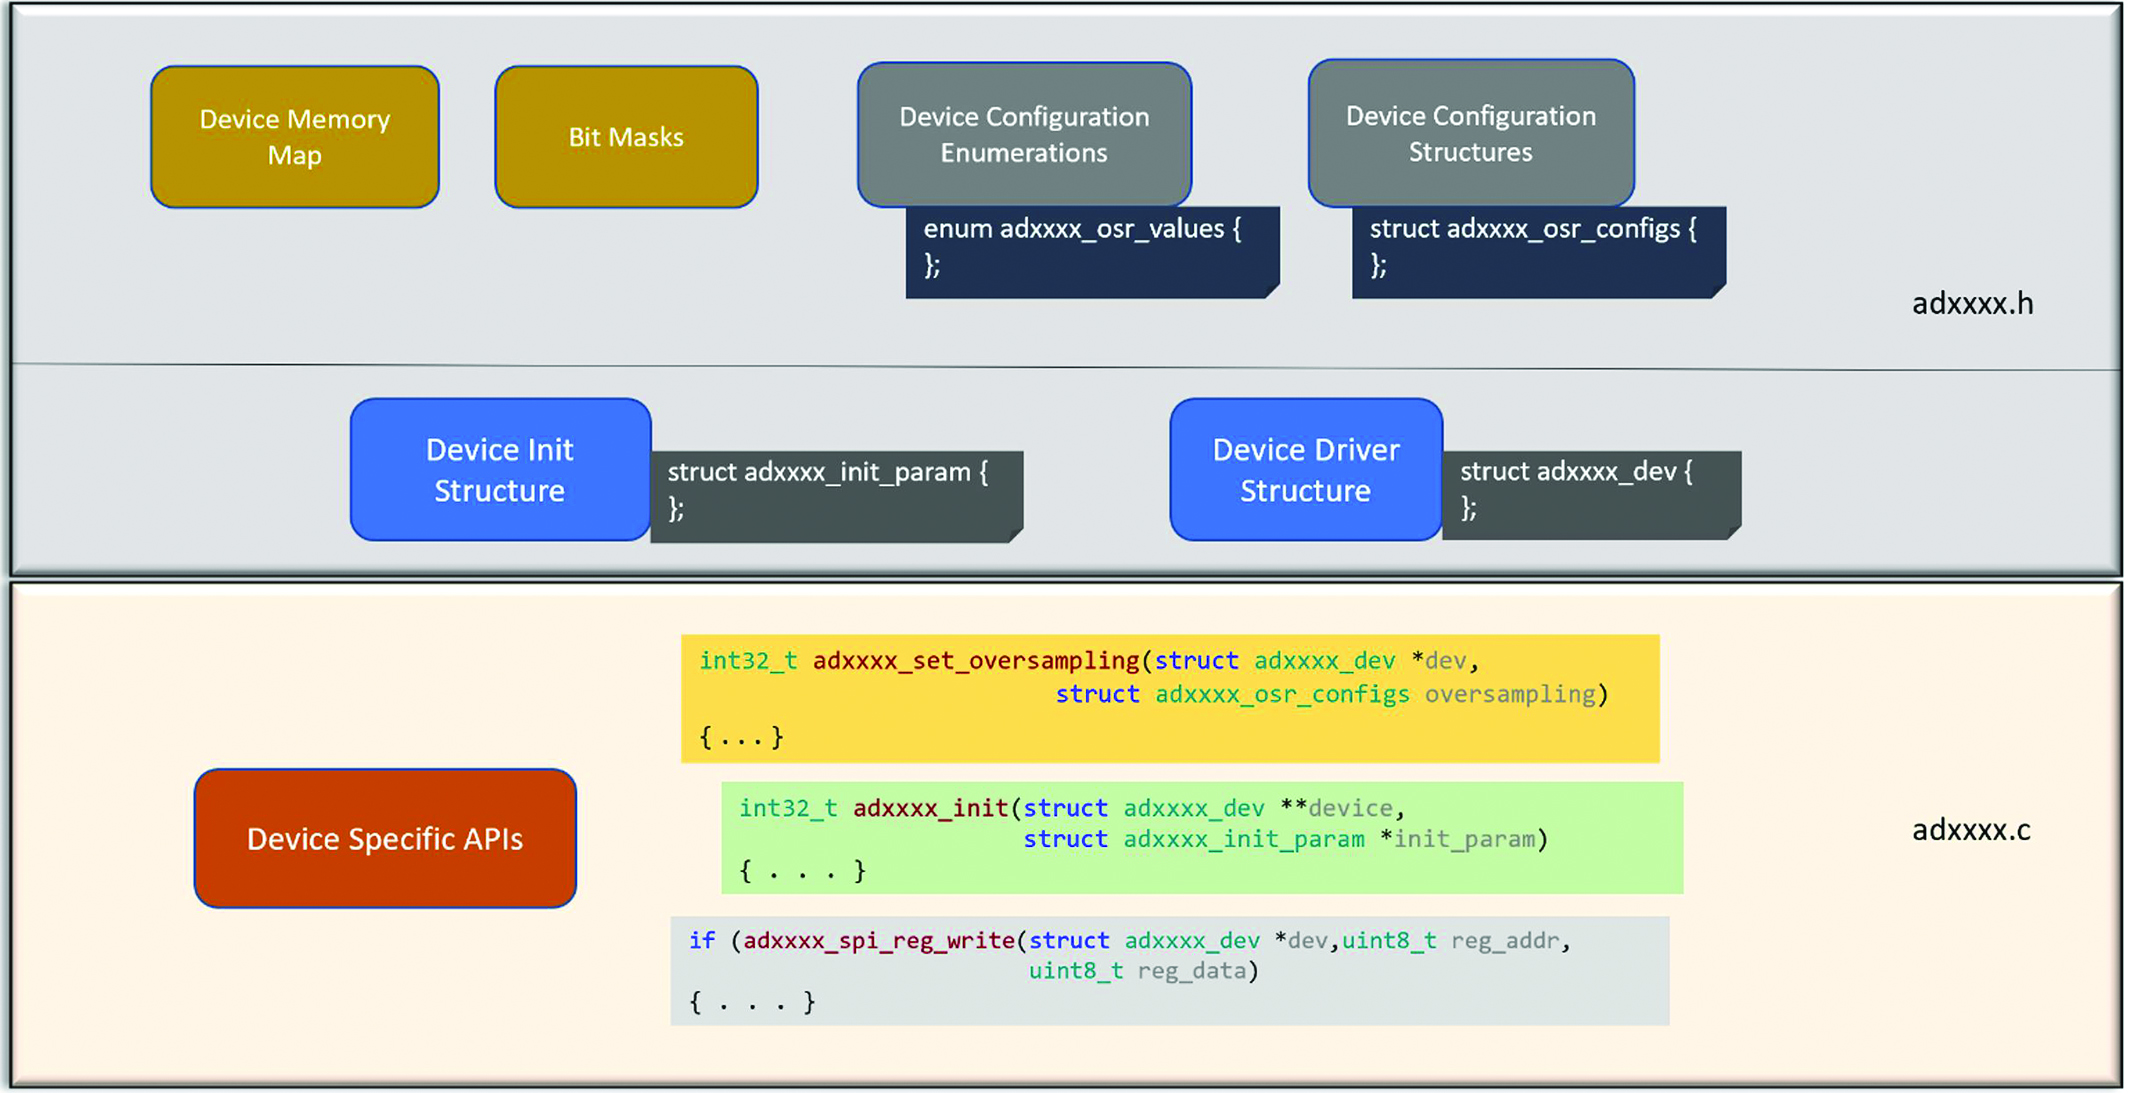Click the adxxxx_init green code box
This screenshot has width=2130, height=1093.
(x=1202, y=838)
